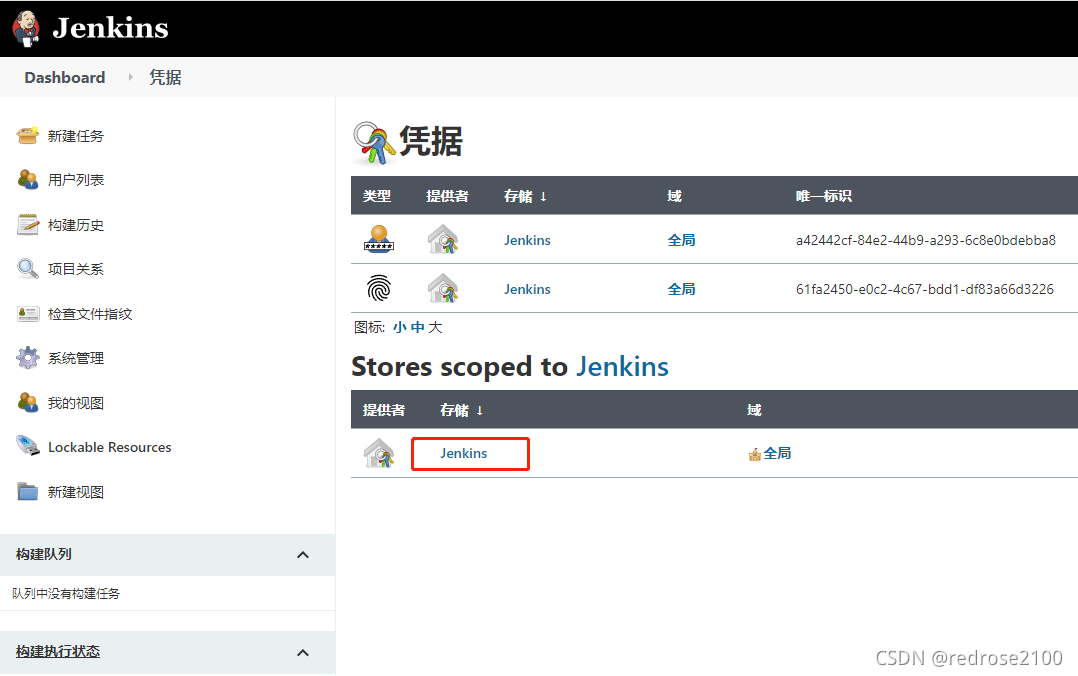Set icon size to 小
The height and width of the screenshot is (676, 1078).
coord(399,327)
